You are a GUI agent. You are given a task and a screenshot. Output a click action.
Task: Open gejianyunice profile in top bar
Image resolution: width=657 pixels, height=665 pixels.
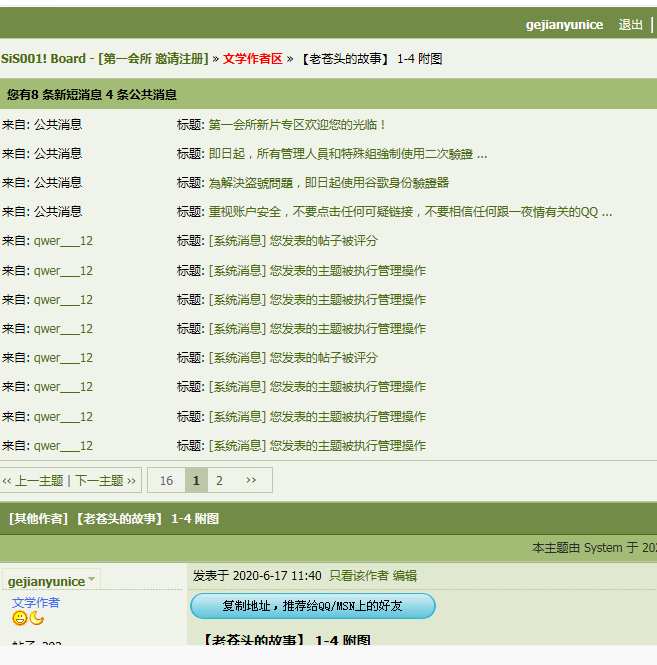point(564,25)
